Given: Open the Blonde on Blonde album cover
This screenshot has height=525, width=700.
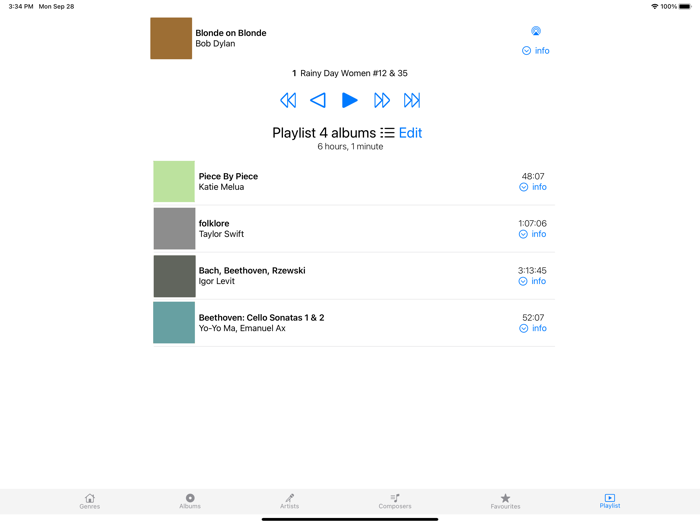Looking at the screenshot, I should click(171, 38).
